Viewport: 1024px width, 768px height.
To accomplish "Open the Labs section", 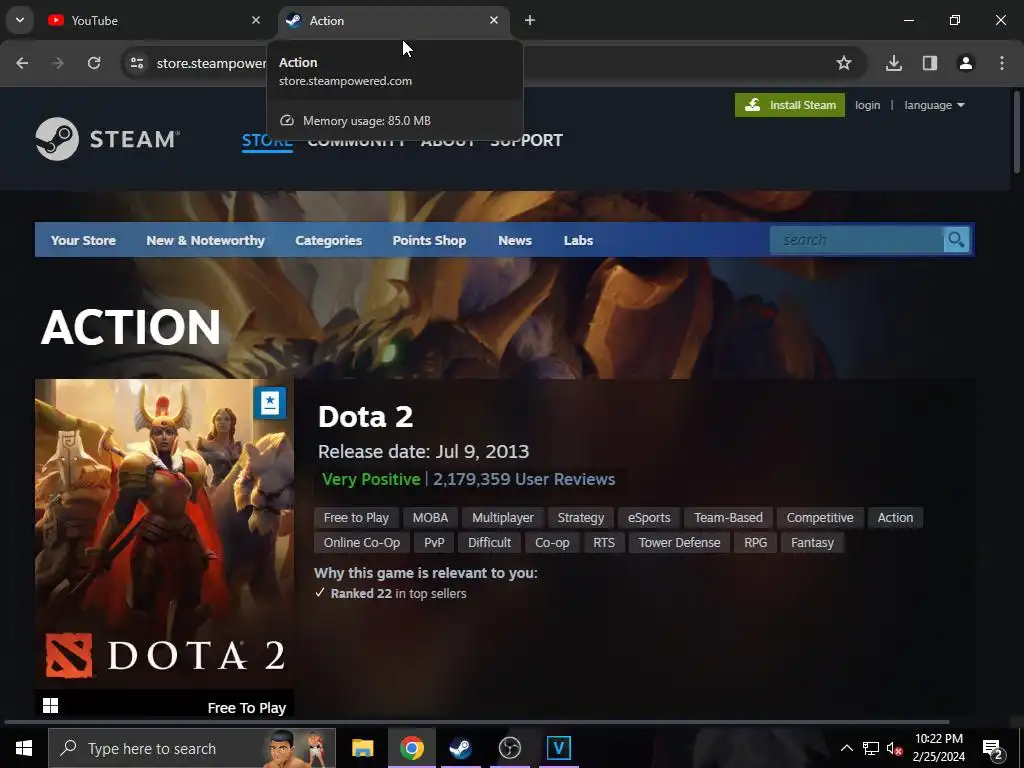I will [x=578, y=240].
